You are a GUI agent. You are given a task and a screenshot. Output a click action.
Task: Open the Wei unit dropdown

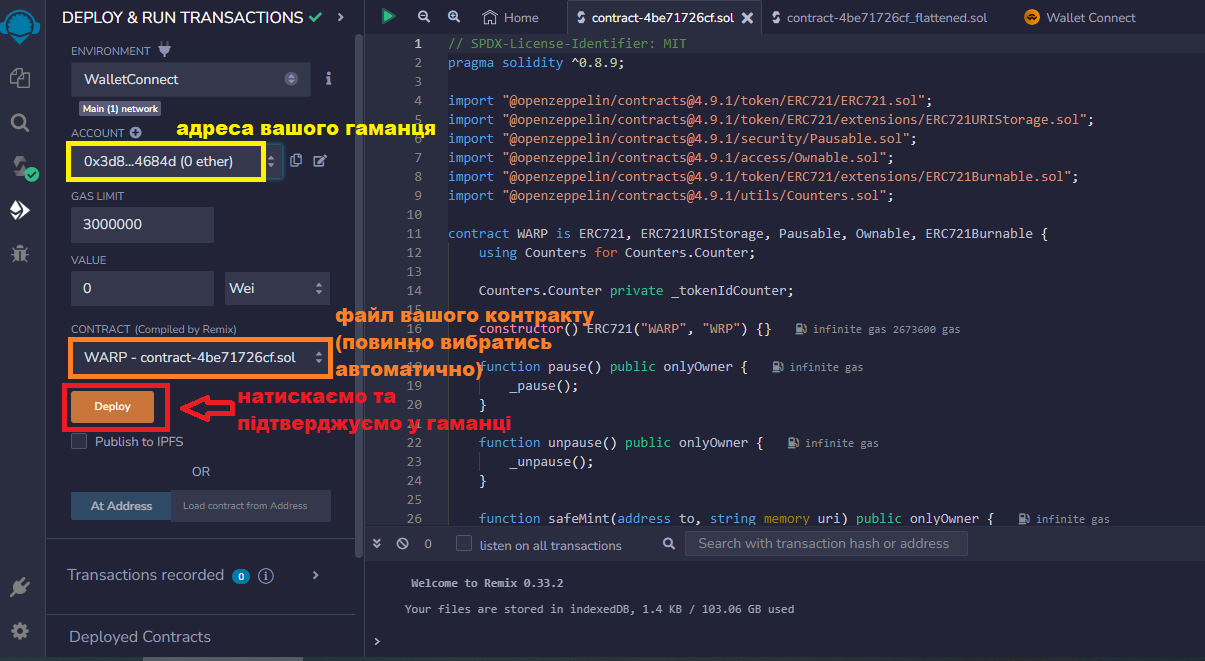coord(277,288)
